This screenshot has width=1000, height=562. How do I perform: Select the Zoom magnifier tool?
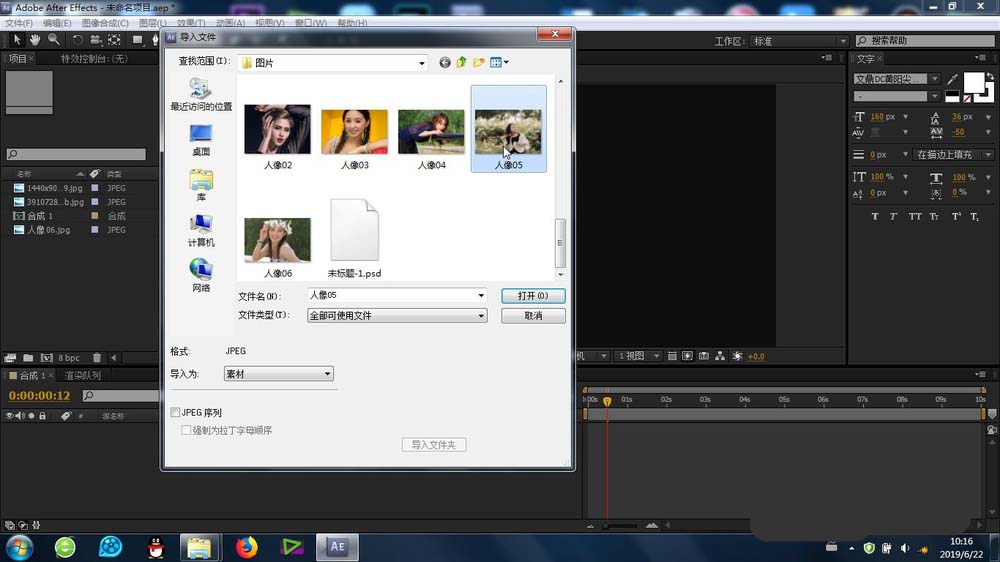(x=54, y=40)
